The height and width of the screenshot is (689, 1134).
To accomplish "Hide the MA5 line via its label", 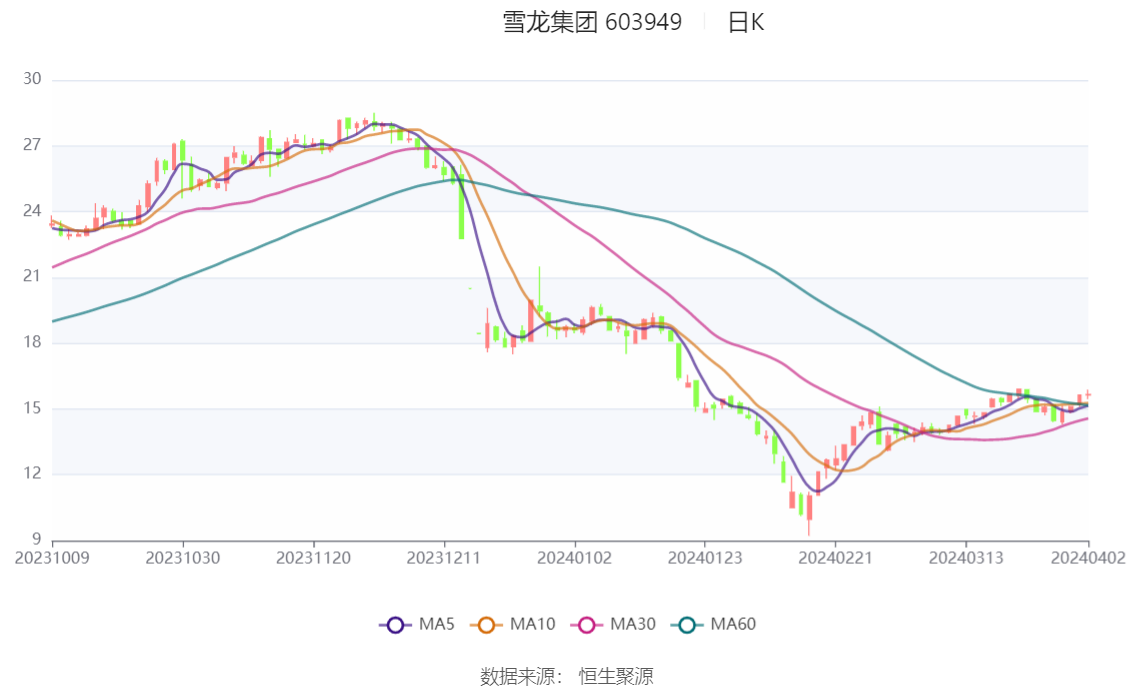I will click(x=436, y=624).
